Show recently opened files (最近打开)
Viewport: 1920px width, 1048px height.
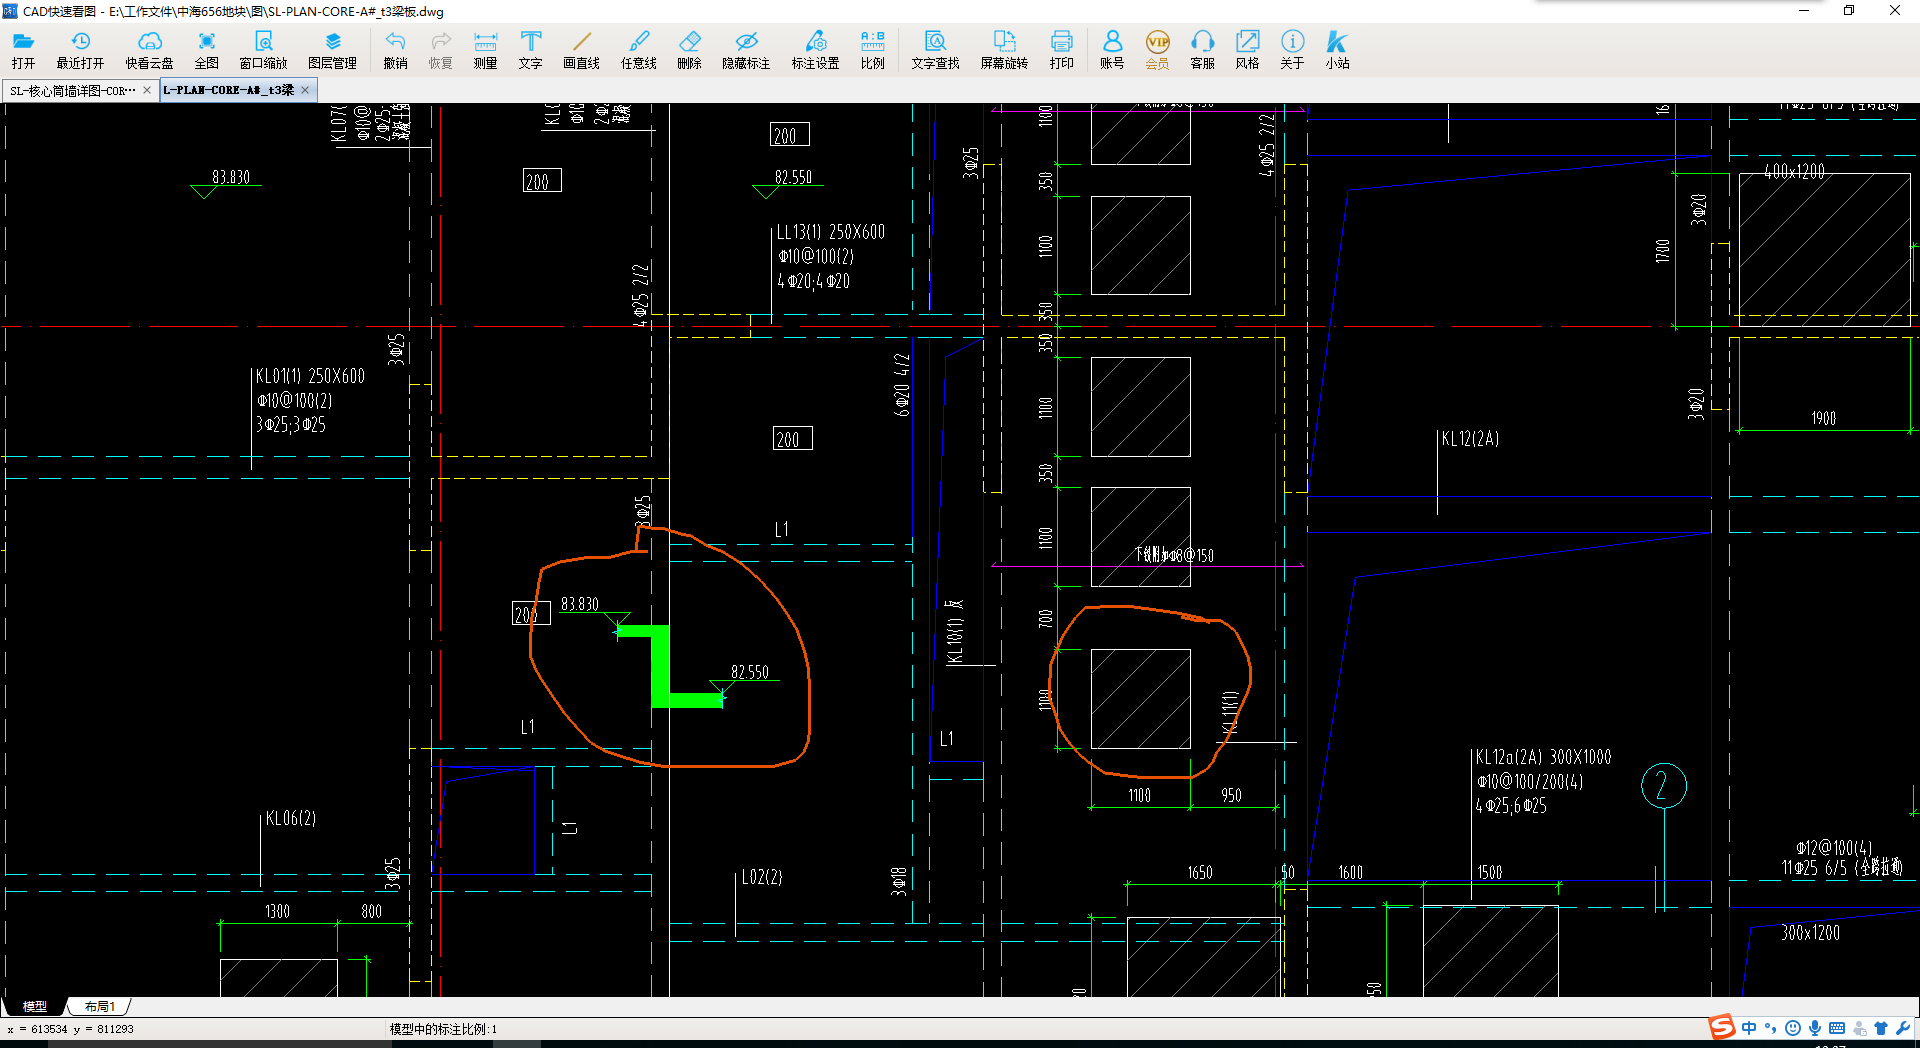point(80,49)
